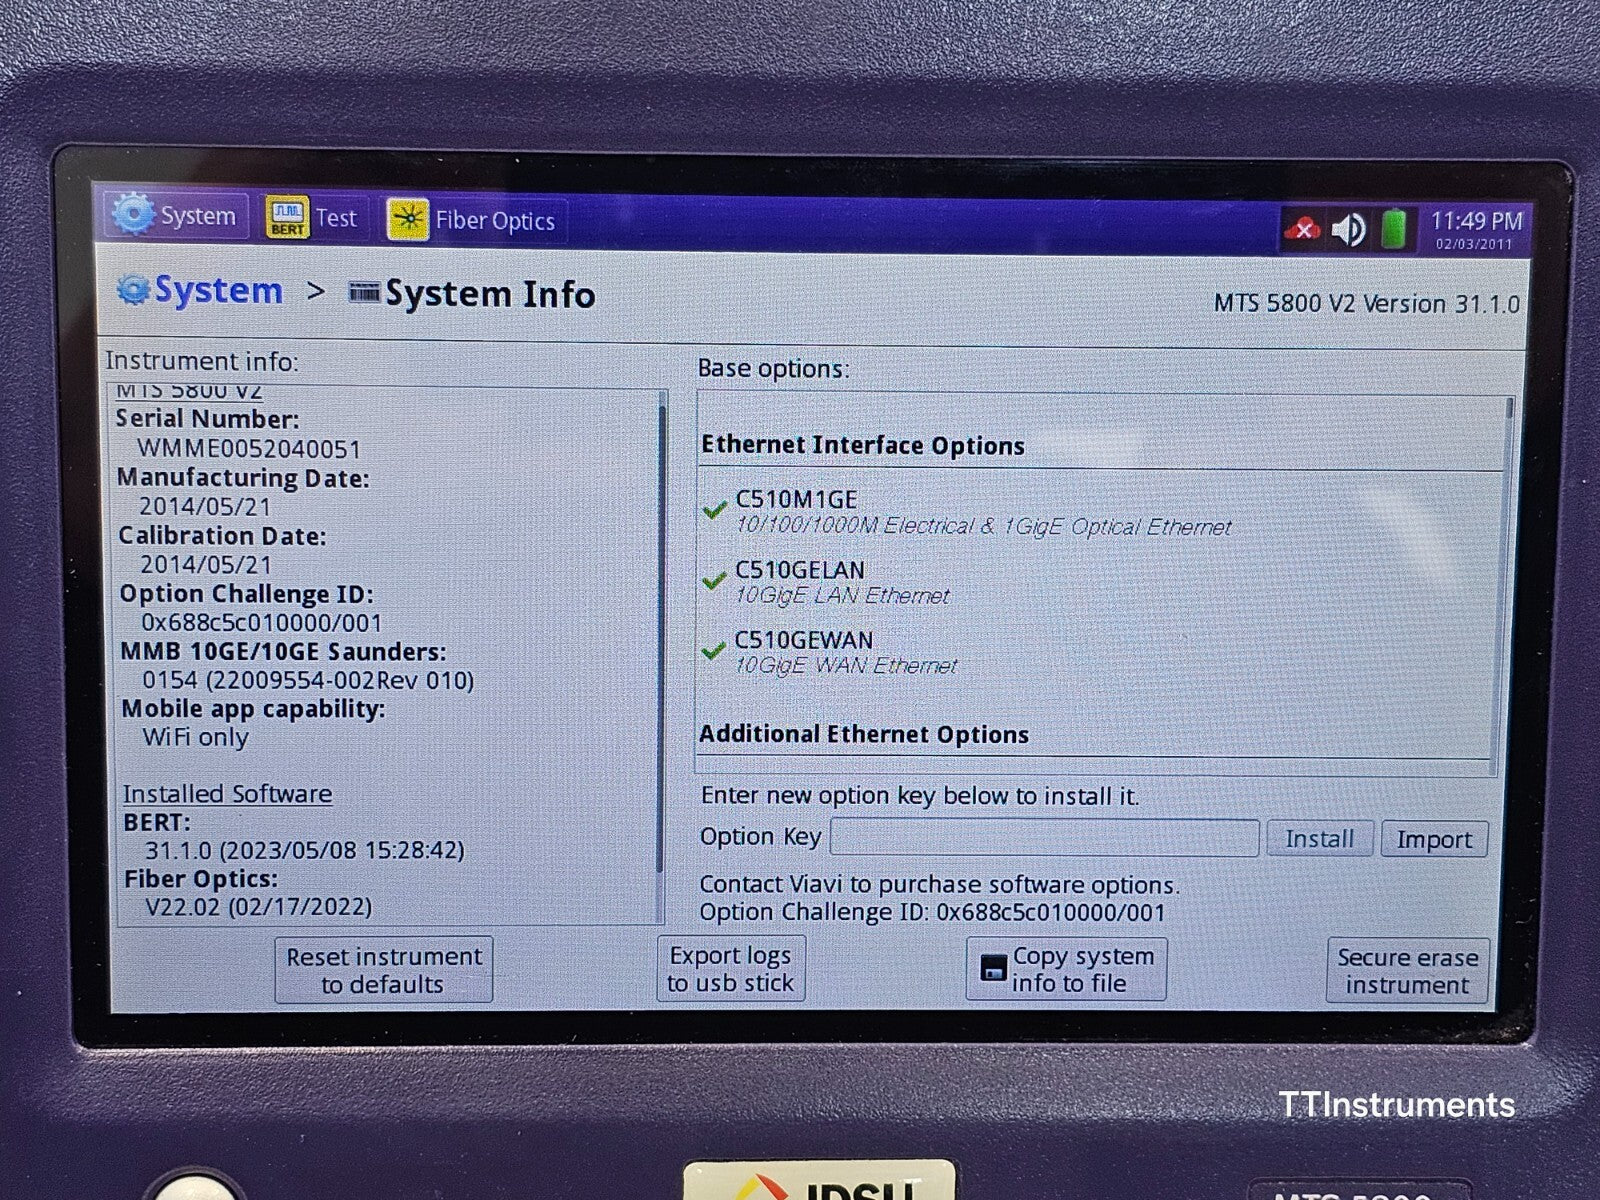Click Contact Viavi to purchase text
The height and width of the screenshot is (1200, 1600).
pyautogui.click(x=939, y=885)
